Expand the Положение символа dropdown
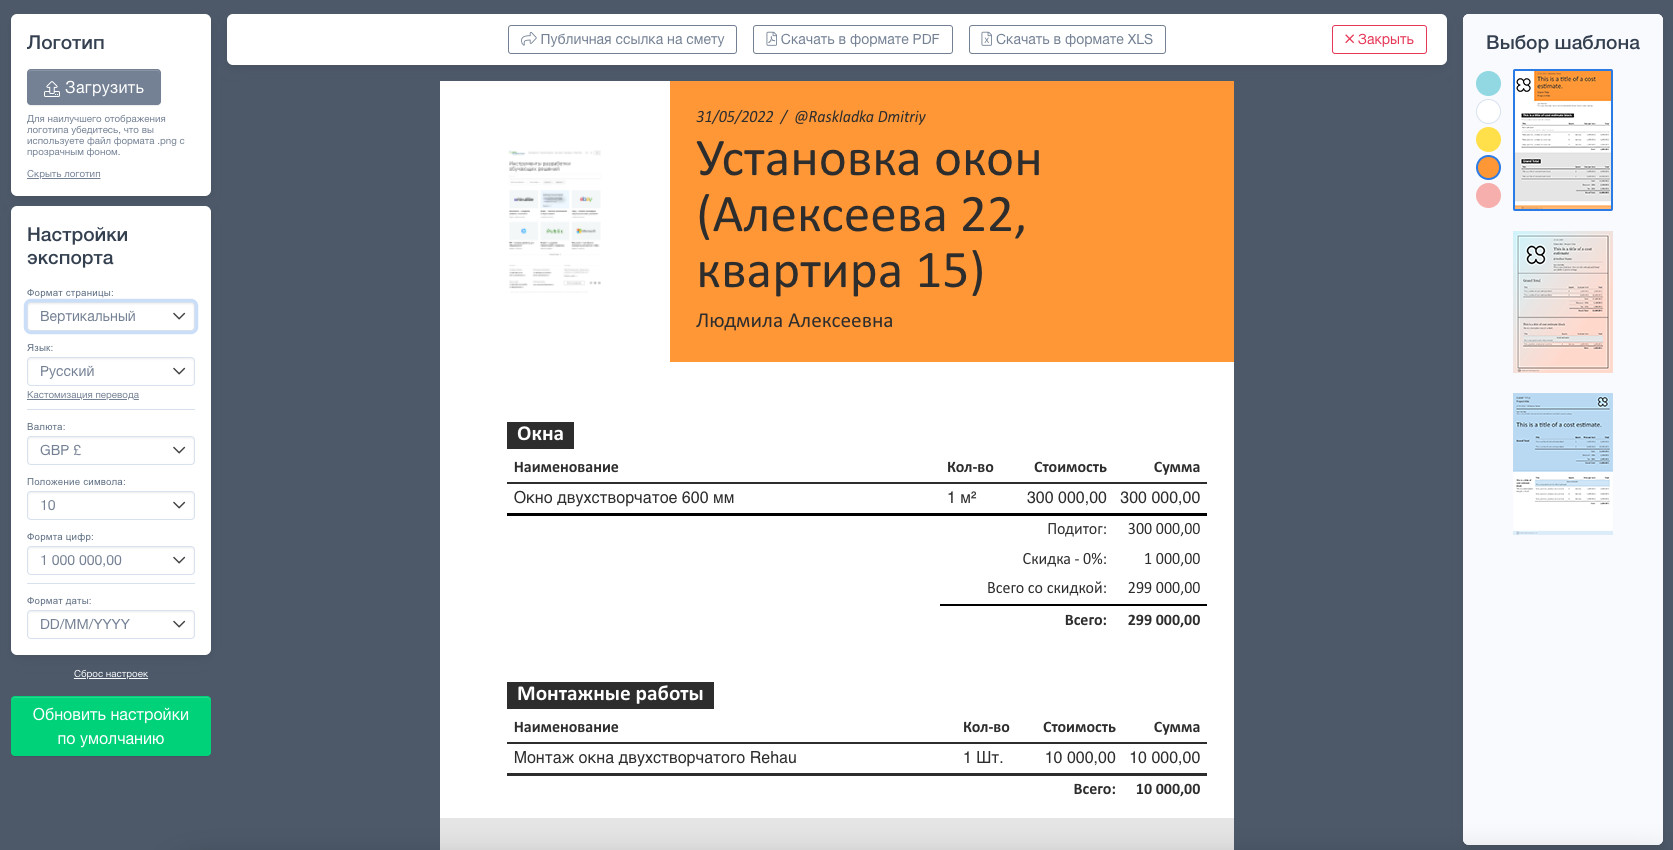The height and width of the screenshot is (850, 1673). [111, 505]
